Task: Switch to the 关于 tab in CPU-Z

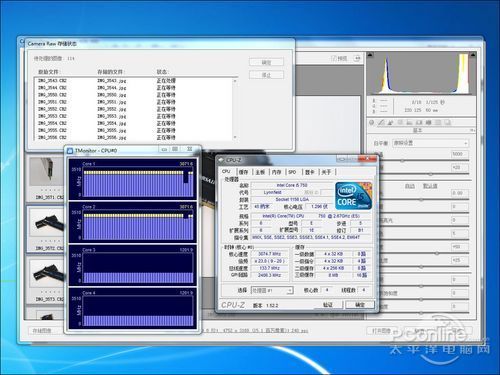Action: [326, 172]
